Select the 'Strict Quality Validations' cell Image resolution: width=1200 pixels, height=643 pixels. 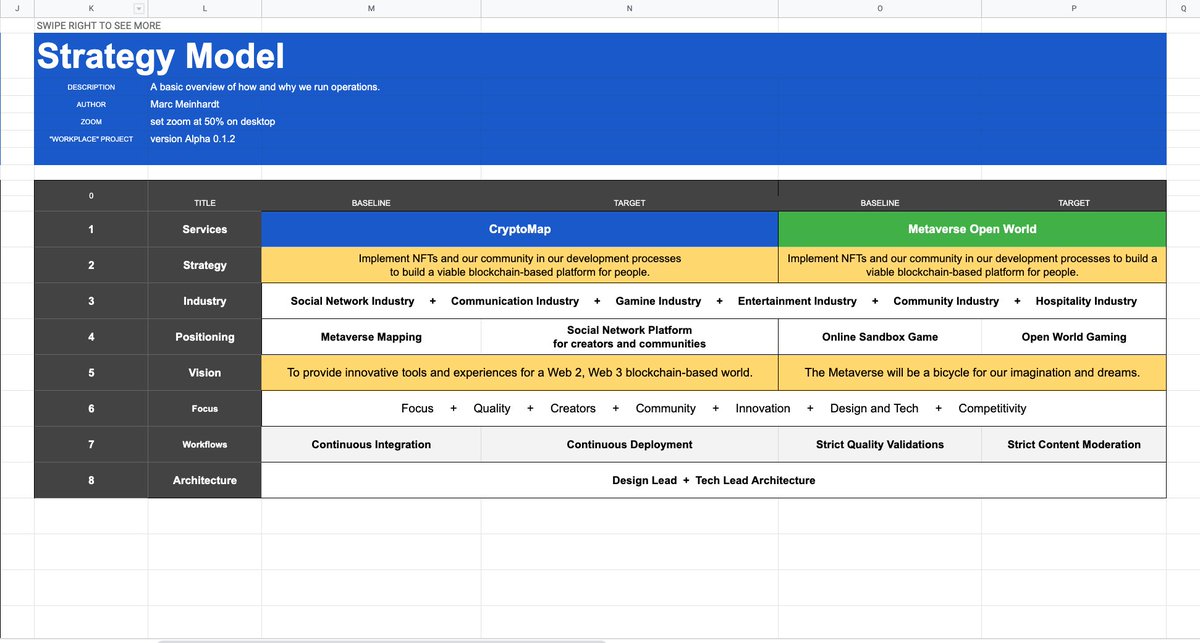point(880,444)
